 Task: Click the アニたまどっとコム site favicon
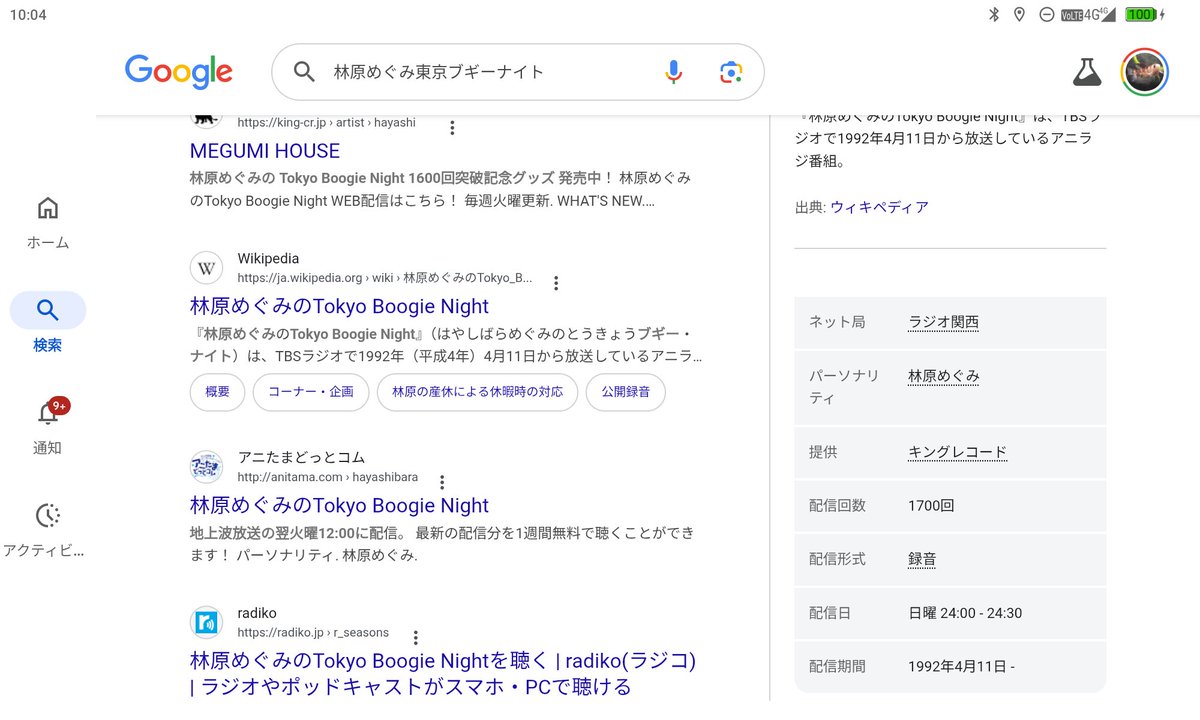(x=206, y=466)
